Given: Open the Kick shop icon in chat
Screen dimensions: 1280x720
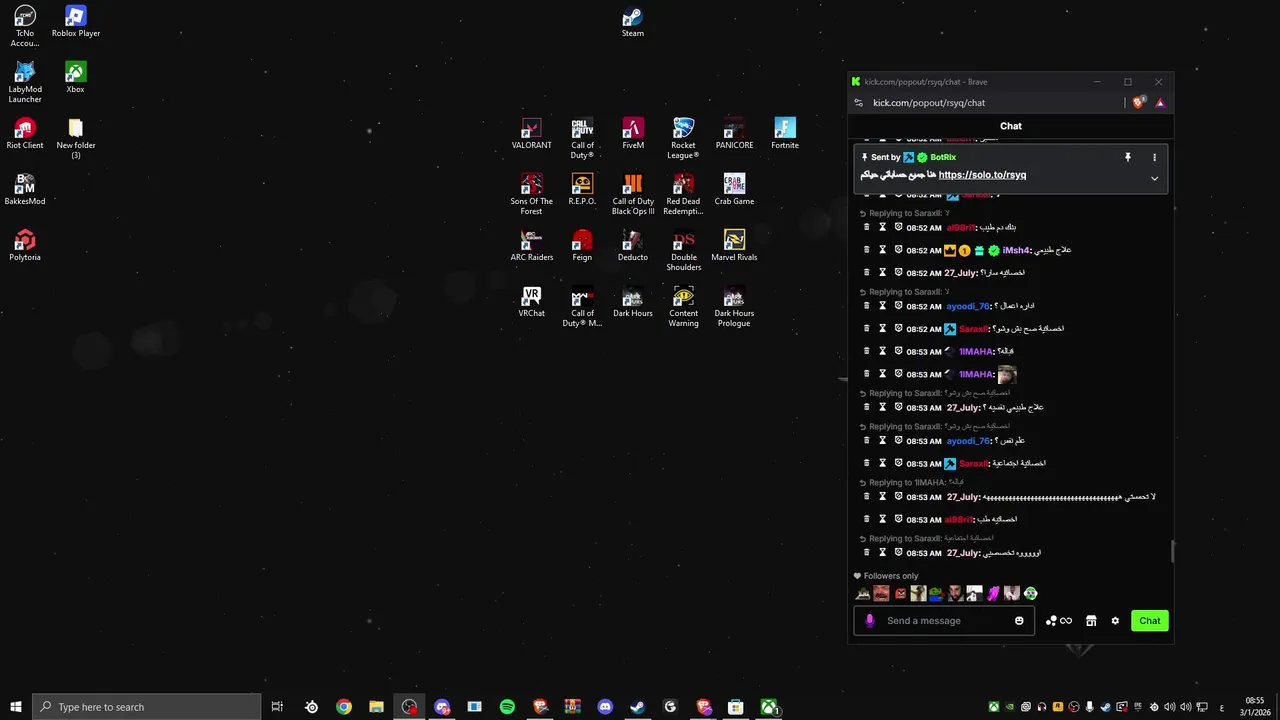Looking at the screenshot, I should point(1091,621).
